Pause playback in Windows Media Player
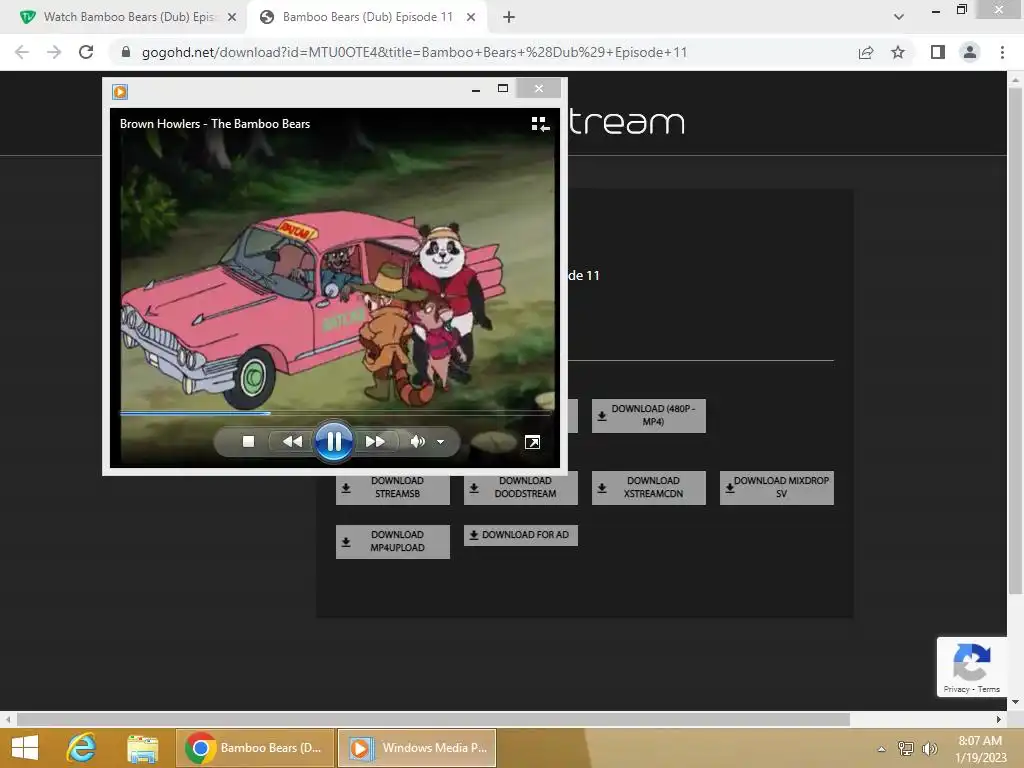The width and height of the screenshot is (1024, 768). point(334,442)
